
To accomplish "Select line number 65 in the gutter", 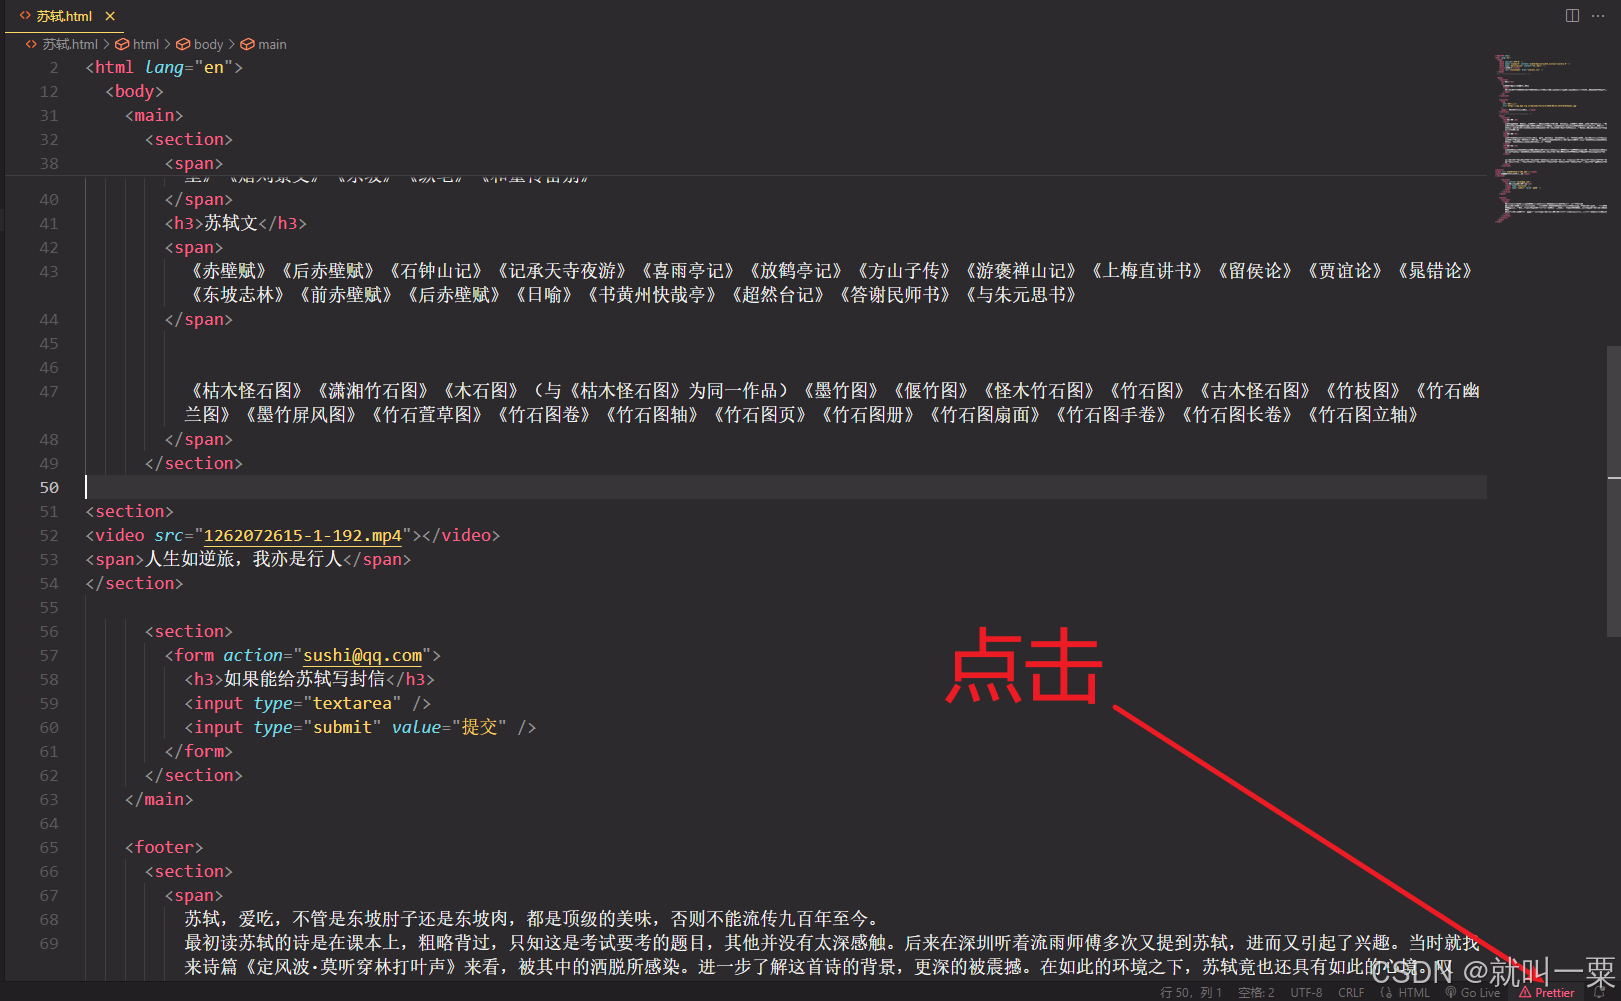I will 49,847.
